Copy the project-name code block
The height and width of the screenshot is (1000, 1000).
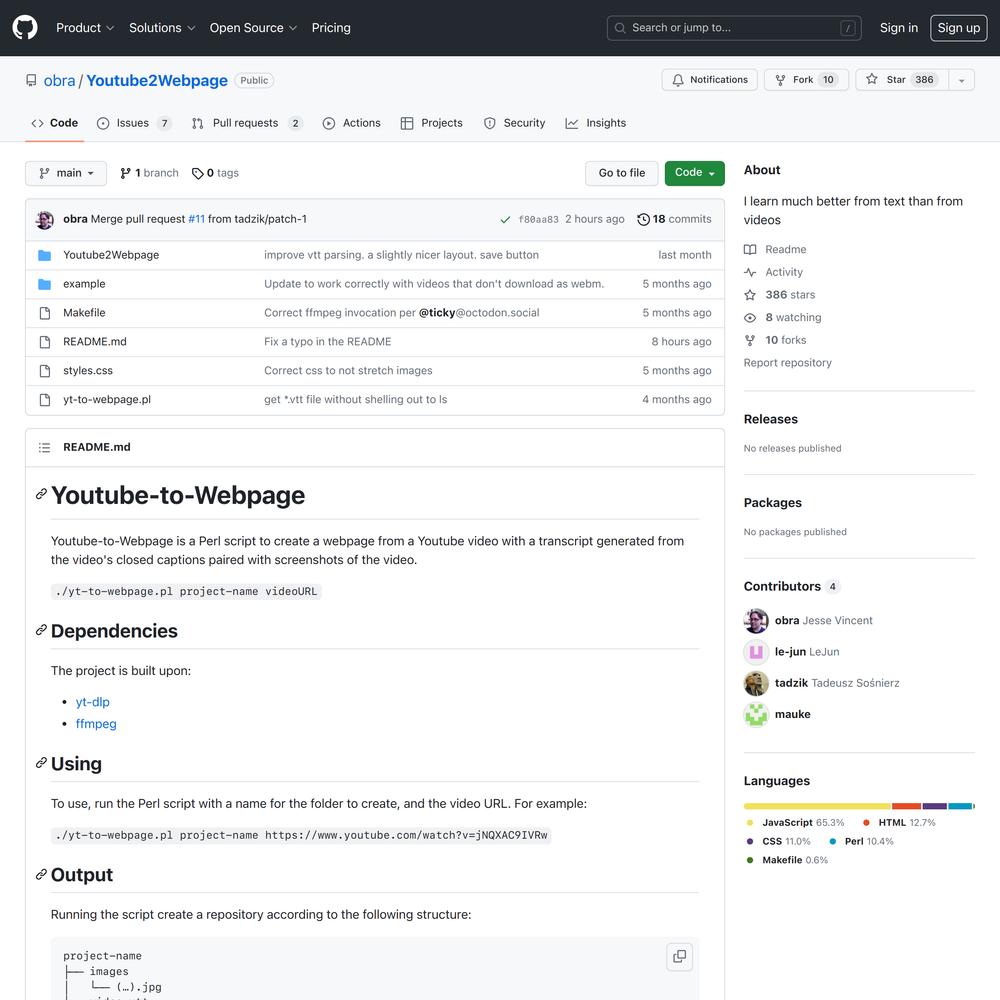click(679, 957)
